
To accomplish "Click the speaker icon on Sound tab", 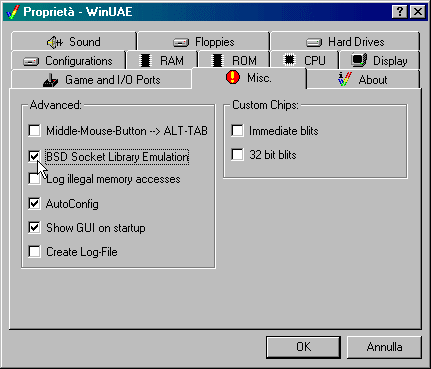I will coord(54,42).
